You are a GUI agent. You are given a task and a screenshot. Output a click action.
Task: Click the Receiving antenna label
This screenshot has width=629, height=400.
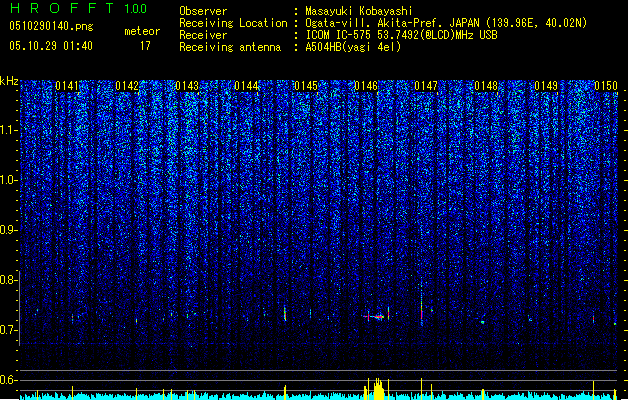point(230,47)
